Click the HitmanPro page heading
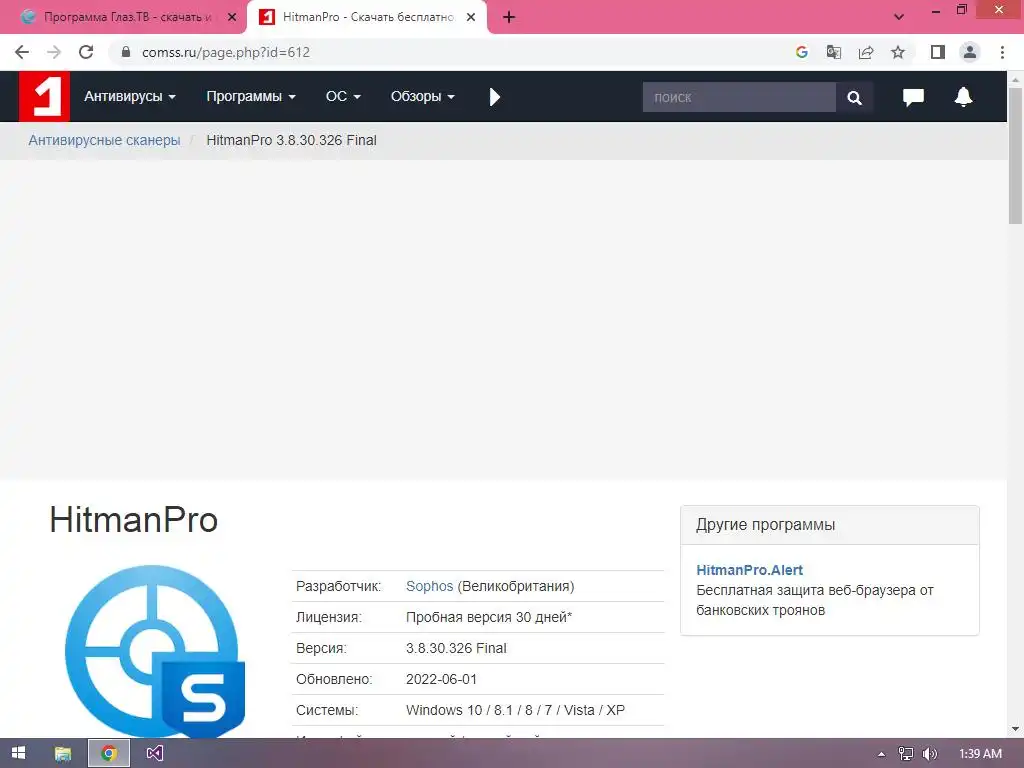Screen dimensions: 1024x768 pos(134,520)
